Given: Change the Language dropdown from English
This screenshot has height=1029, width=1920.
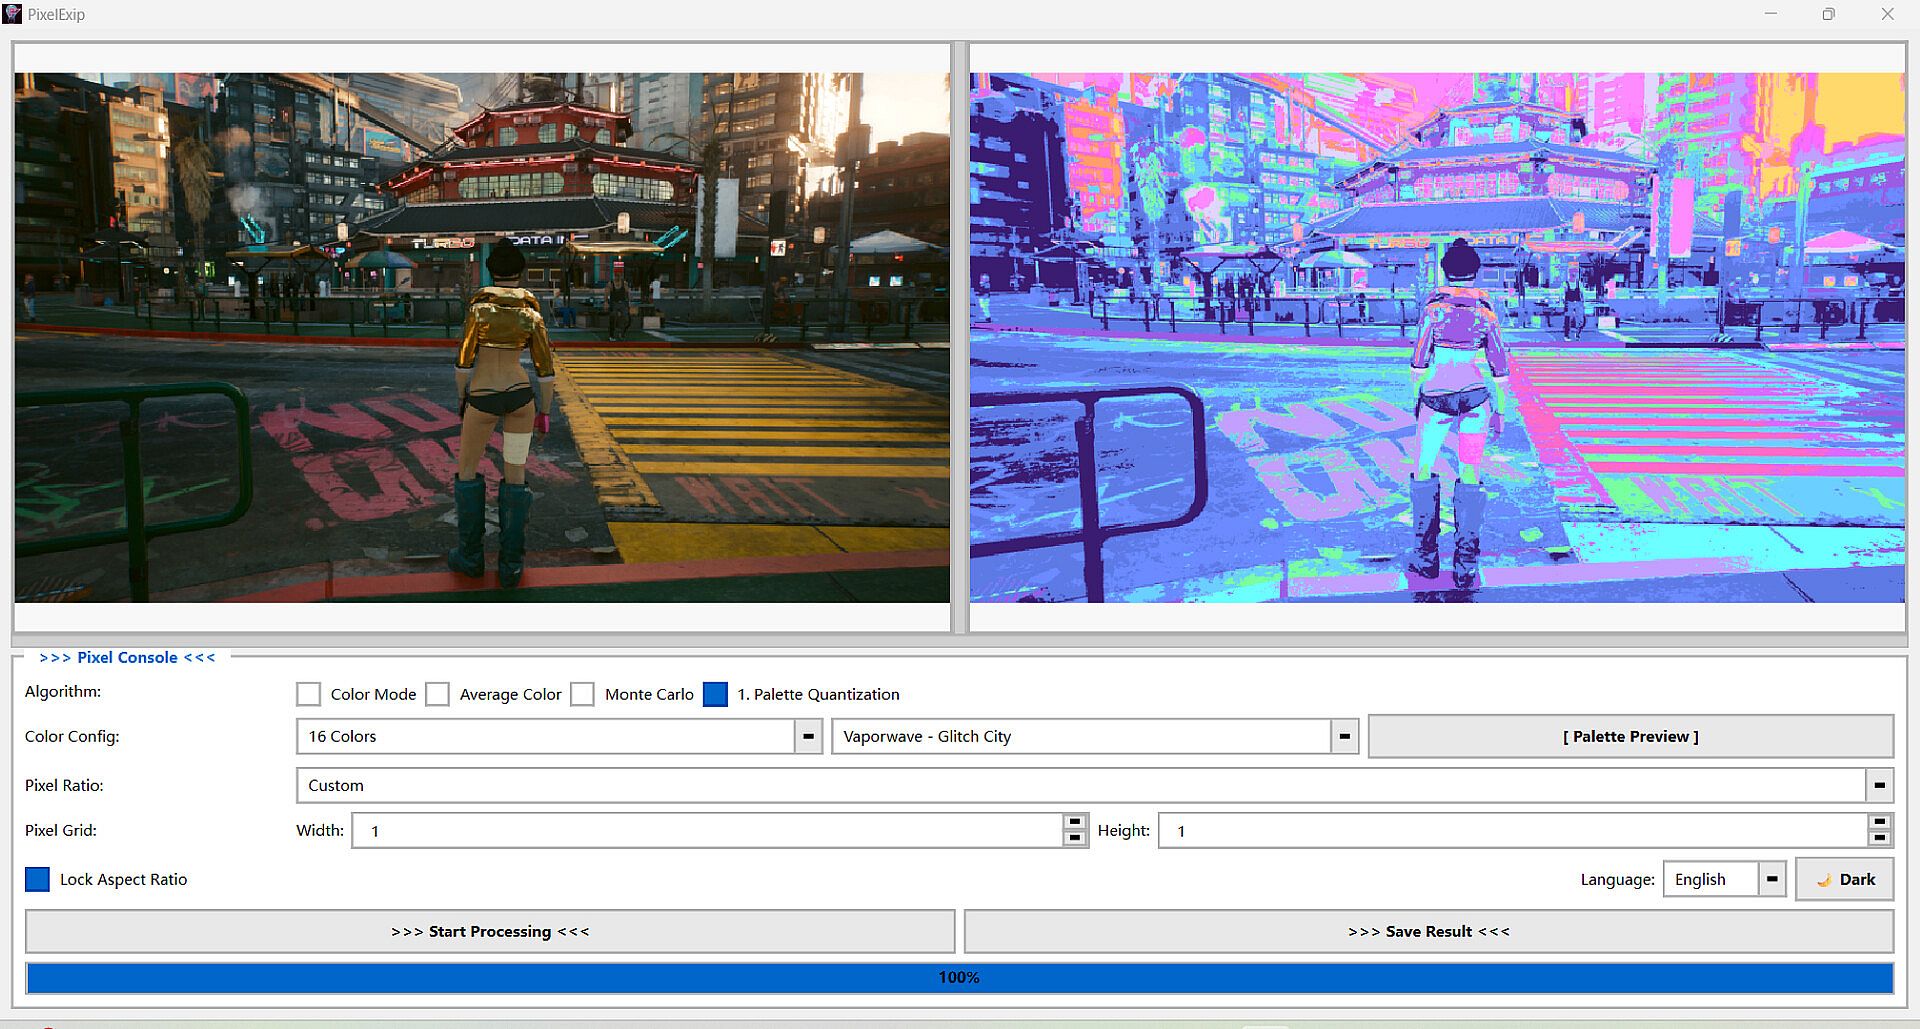Looking at the screenshot, I should [x=1771, y=879].
